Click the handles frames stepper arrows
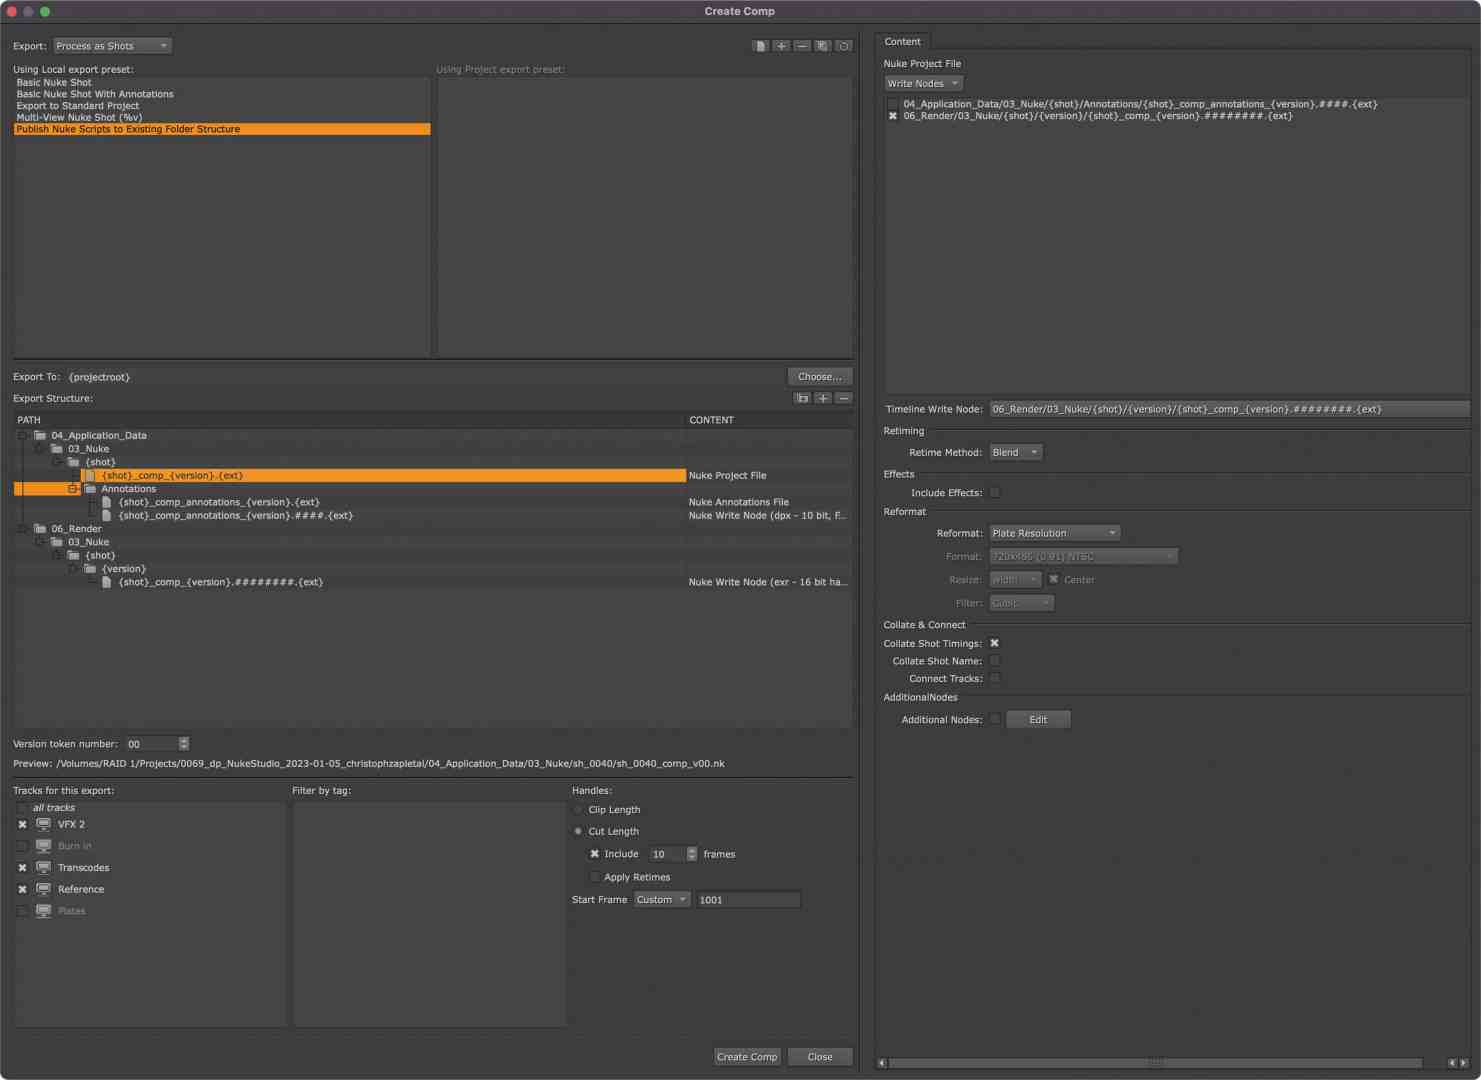This screenshot has height=1080, width=1481. point(692,854)
